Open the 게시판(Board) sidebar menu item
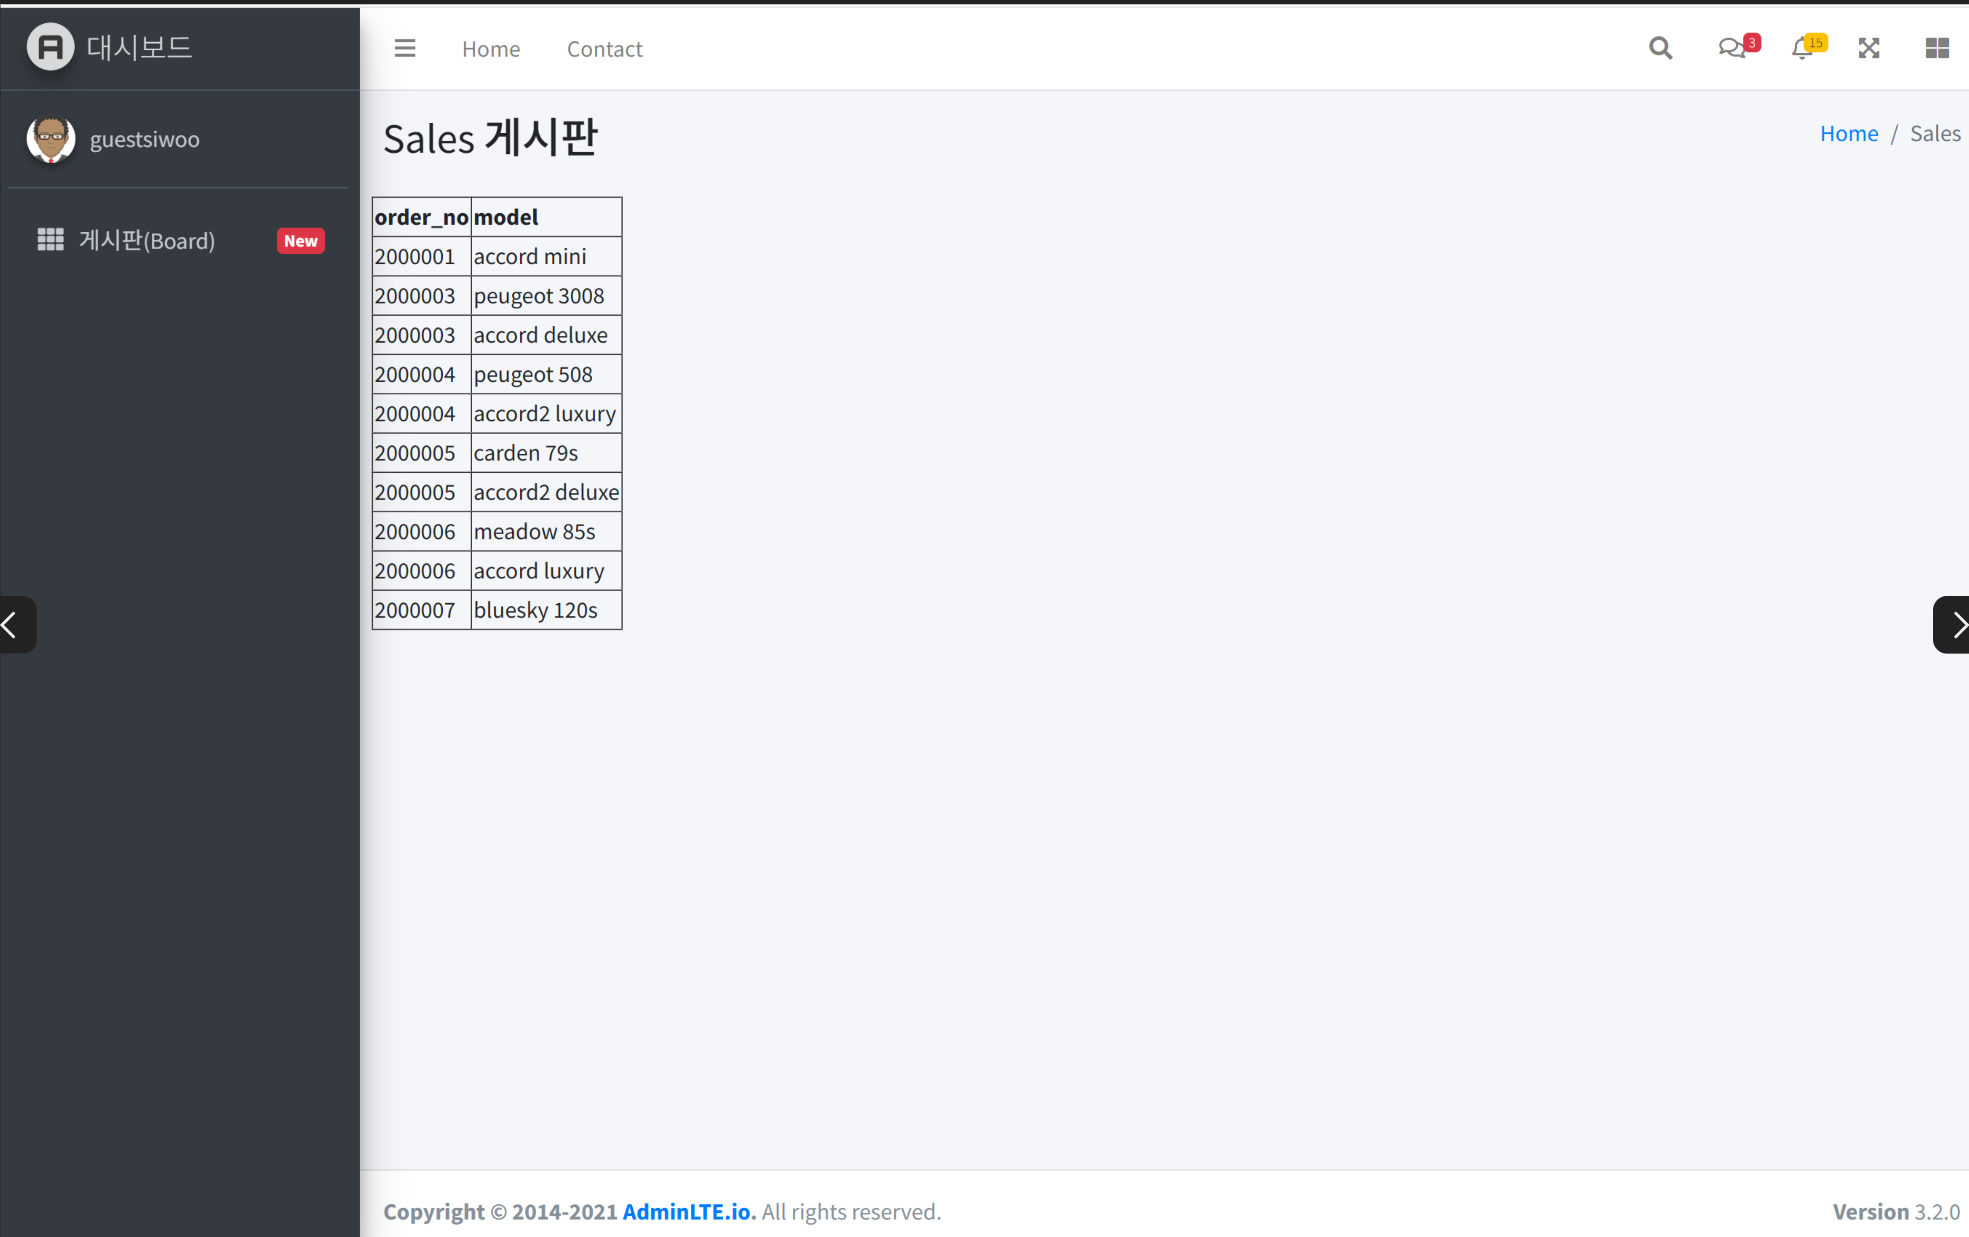 [x=147, y=241]
